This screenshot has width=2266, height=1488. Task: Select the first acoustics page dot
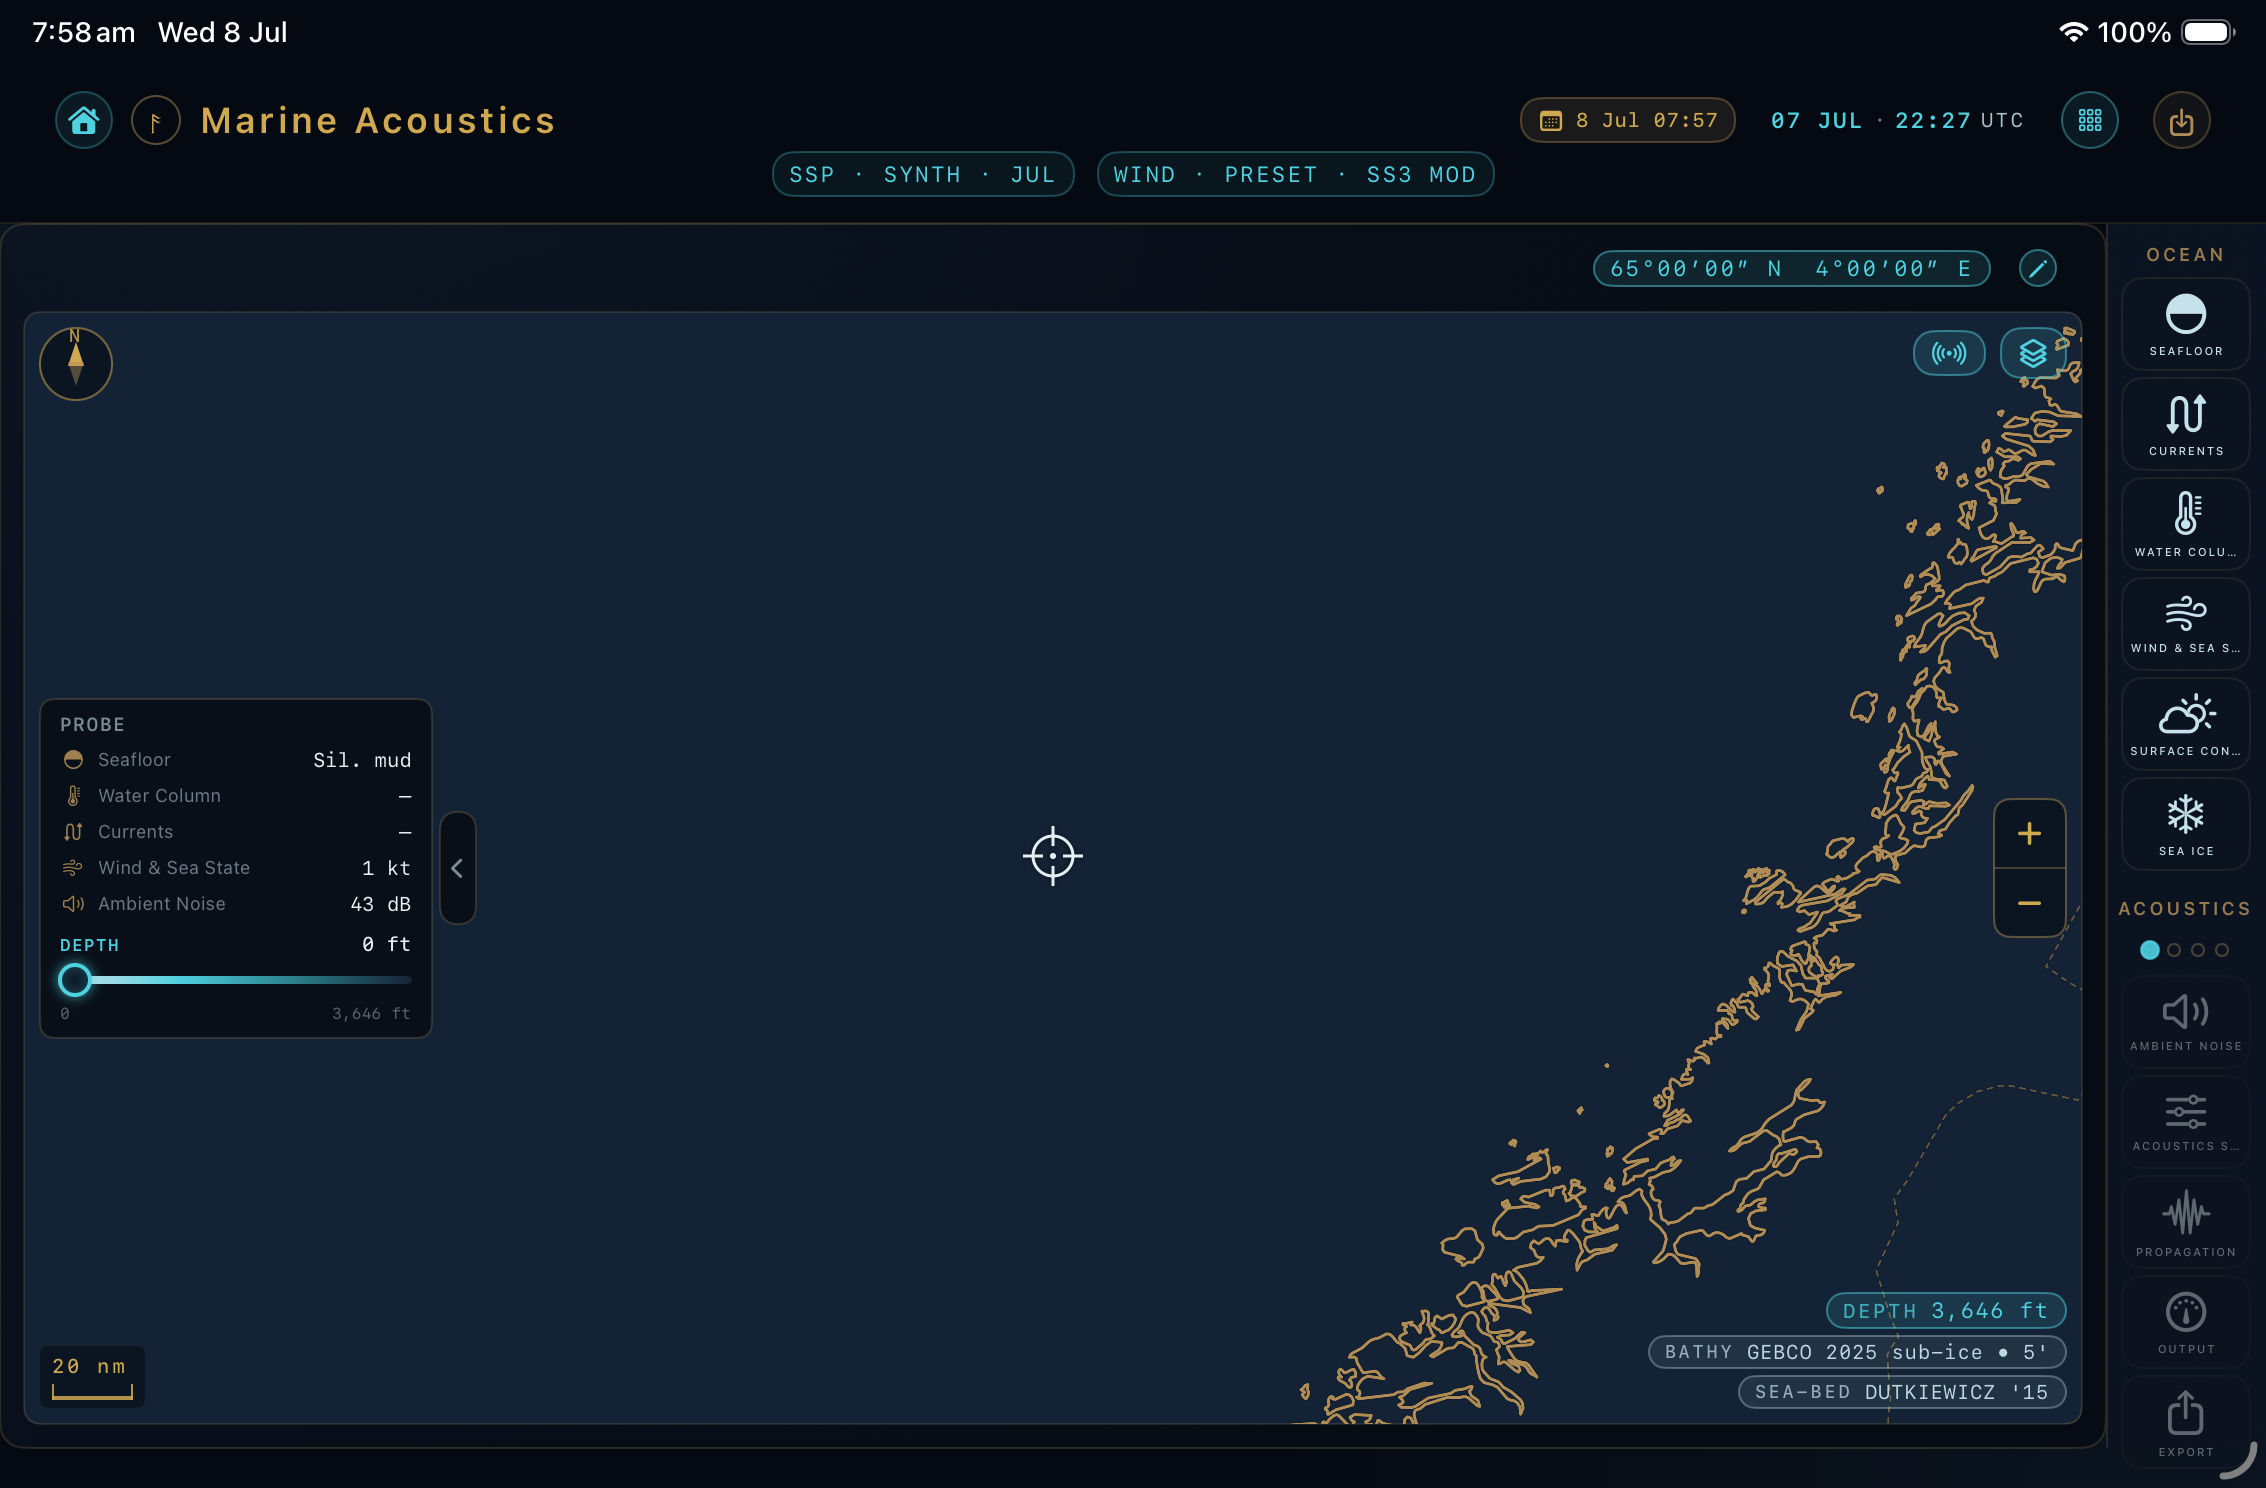(2149, 950)
